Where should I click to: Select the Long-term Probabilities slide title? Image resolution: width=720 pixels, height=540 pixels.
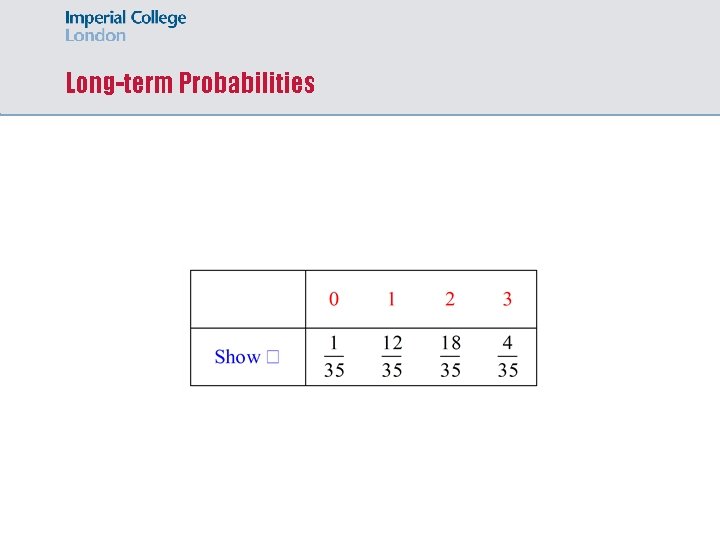190,83
